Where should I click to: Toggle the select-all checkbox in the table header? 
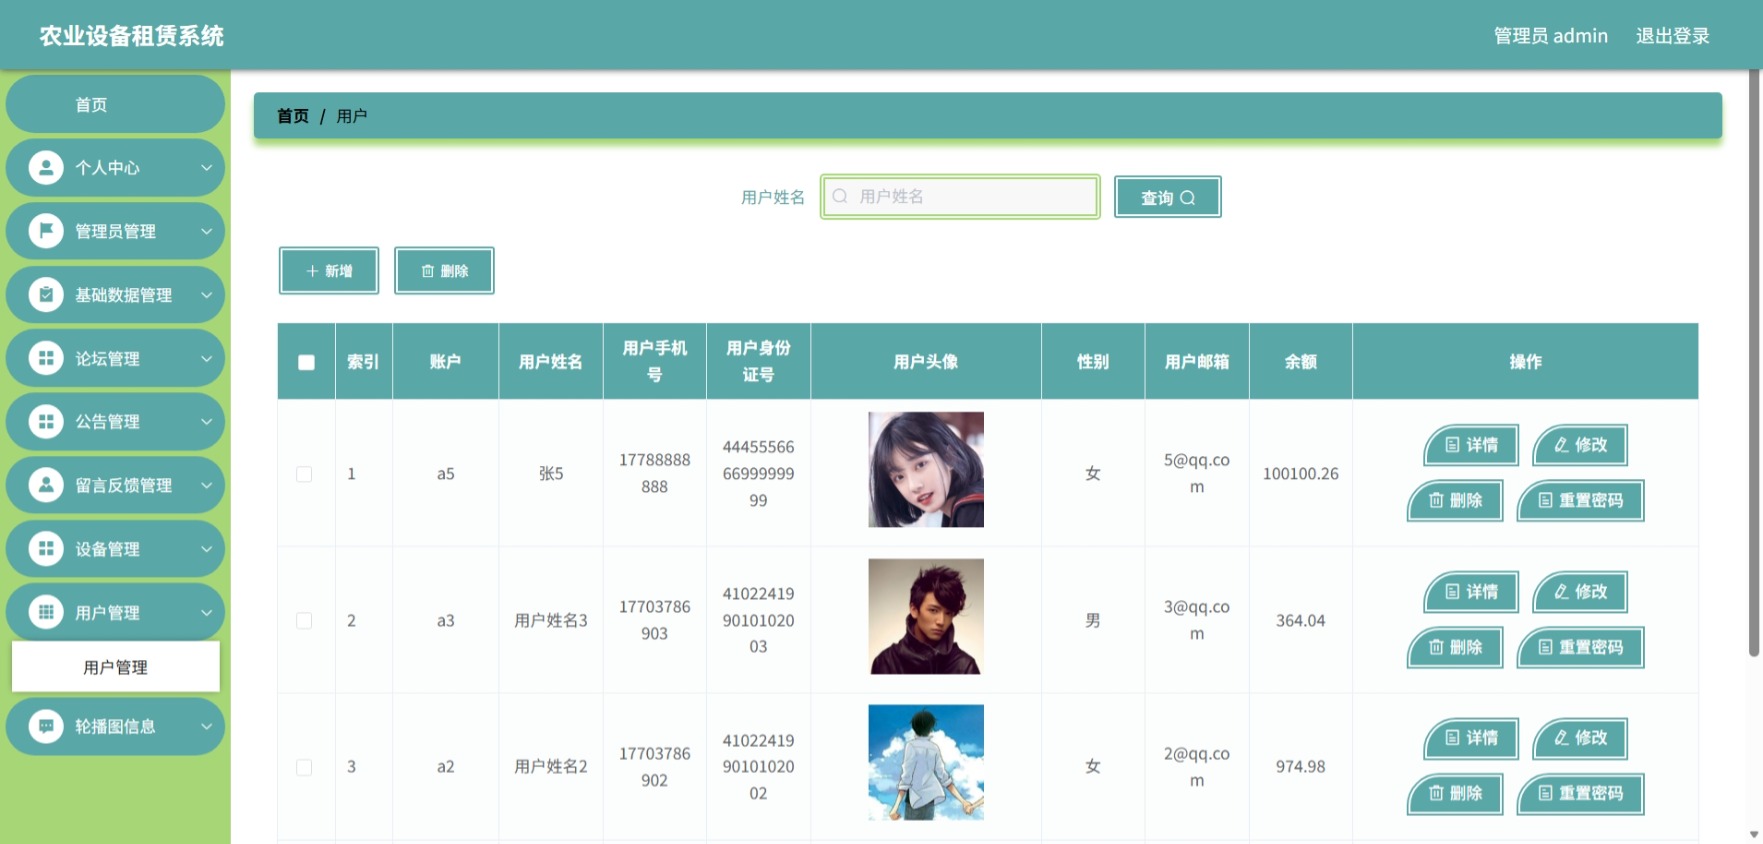click(306, 362)
